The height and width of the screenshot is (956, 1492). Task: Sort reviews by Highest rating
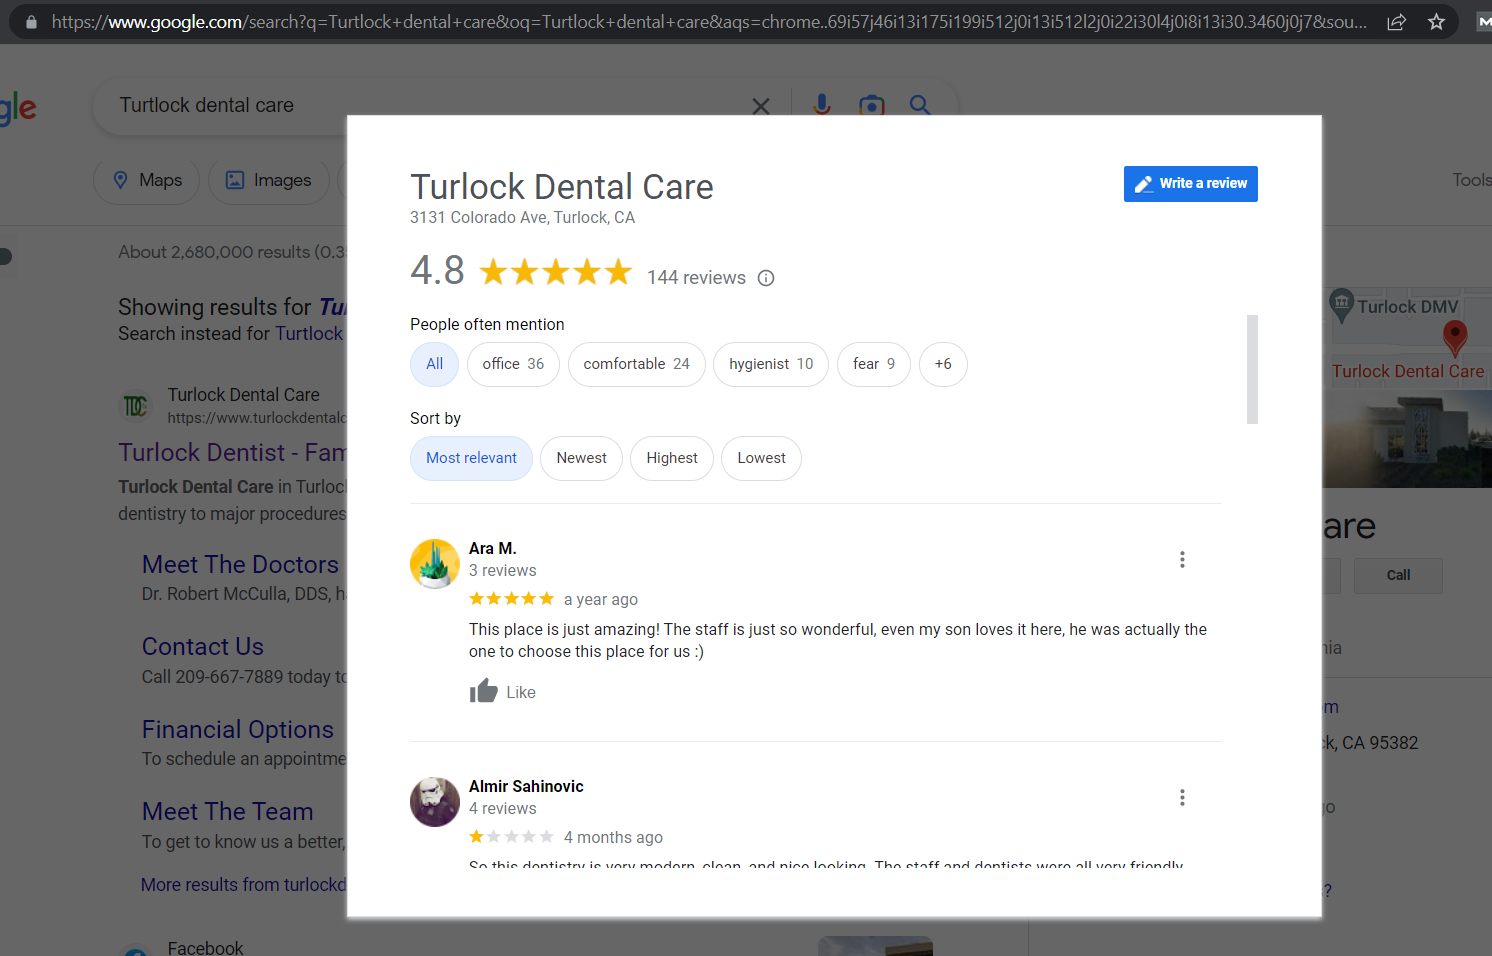click(x=672, y=458)
